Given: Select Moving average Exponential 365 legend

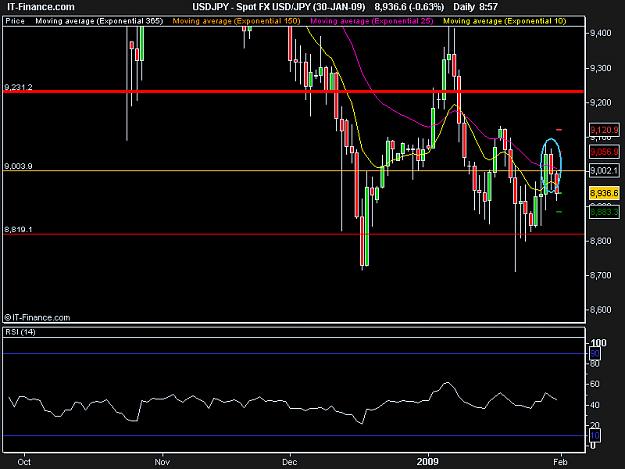Looking at the screenshot, I should tap(99, 21).
